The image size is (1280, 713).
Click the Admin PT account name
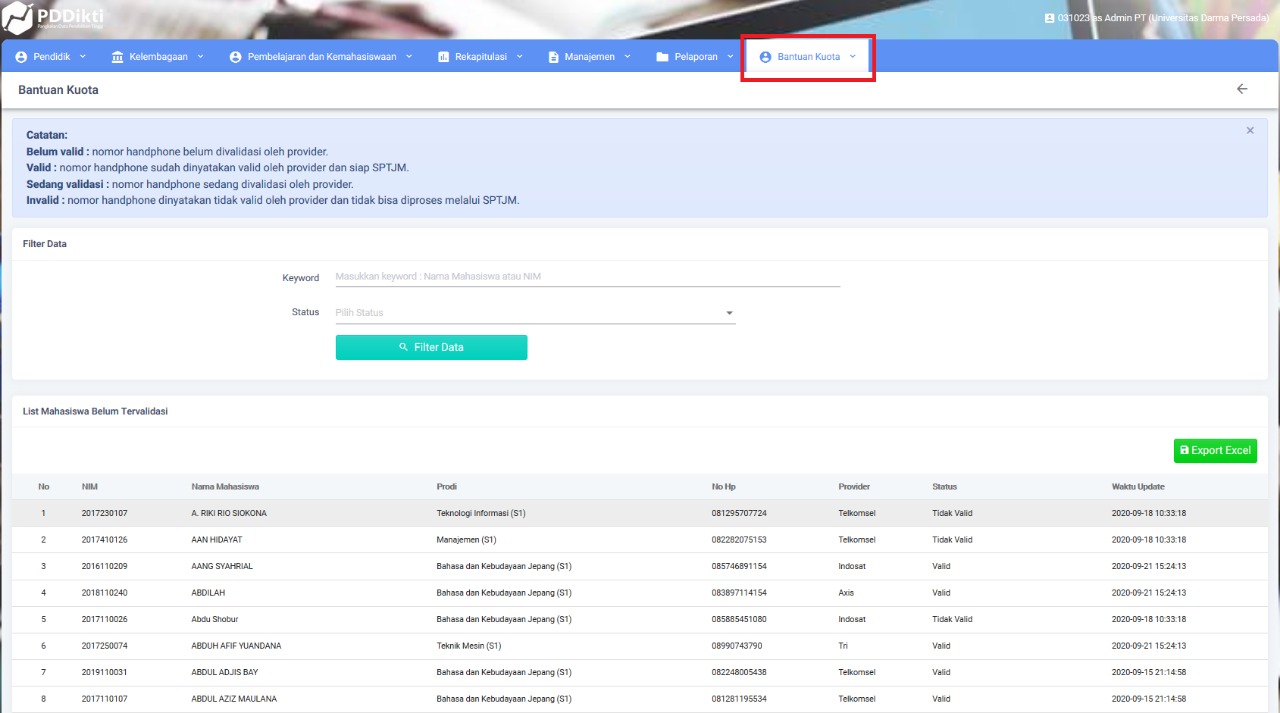[1163, 18]
